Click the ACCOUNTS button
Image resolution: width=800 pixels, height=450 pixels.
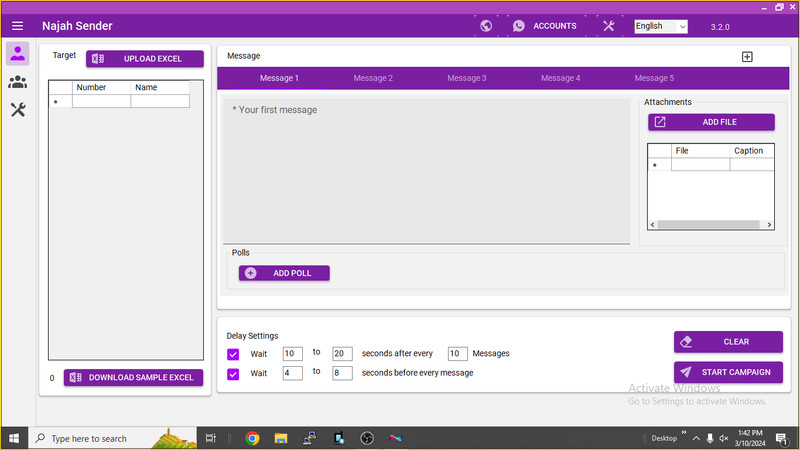pyautogui.click(x=545, y=26)
